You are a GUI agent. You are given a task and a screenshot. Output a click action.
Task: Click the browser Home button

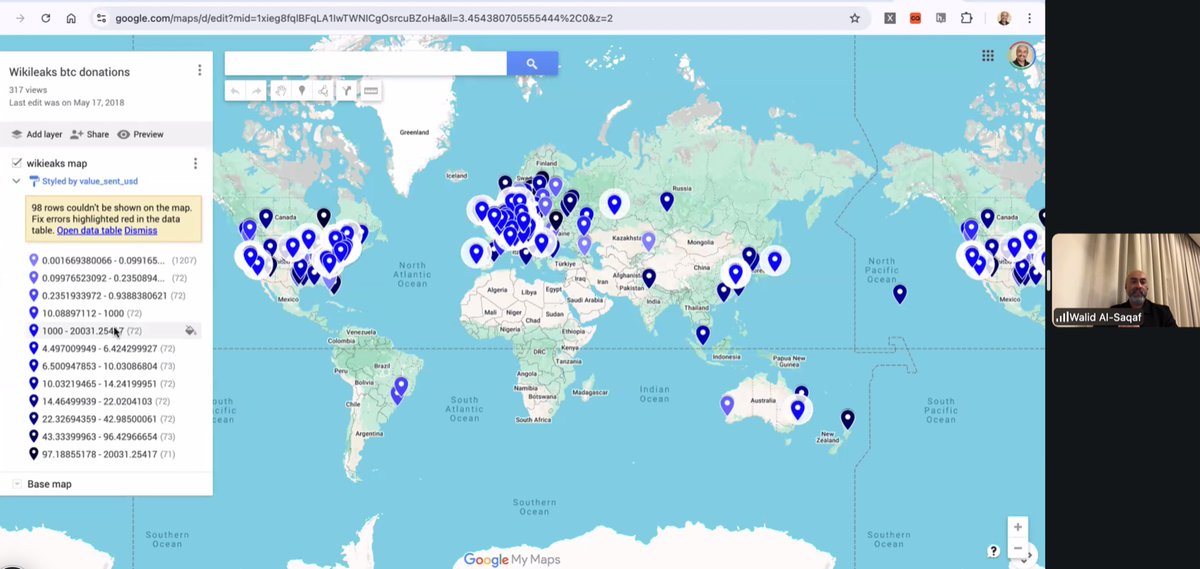[71, 18]
